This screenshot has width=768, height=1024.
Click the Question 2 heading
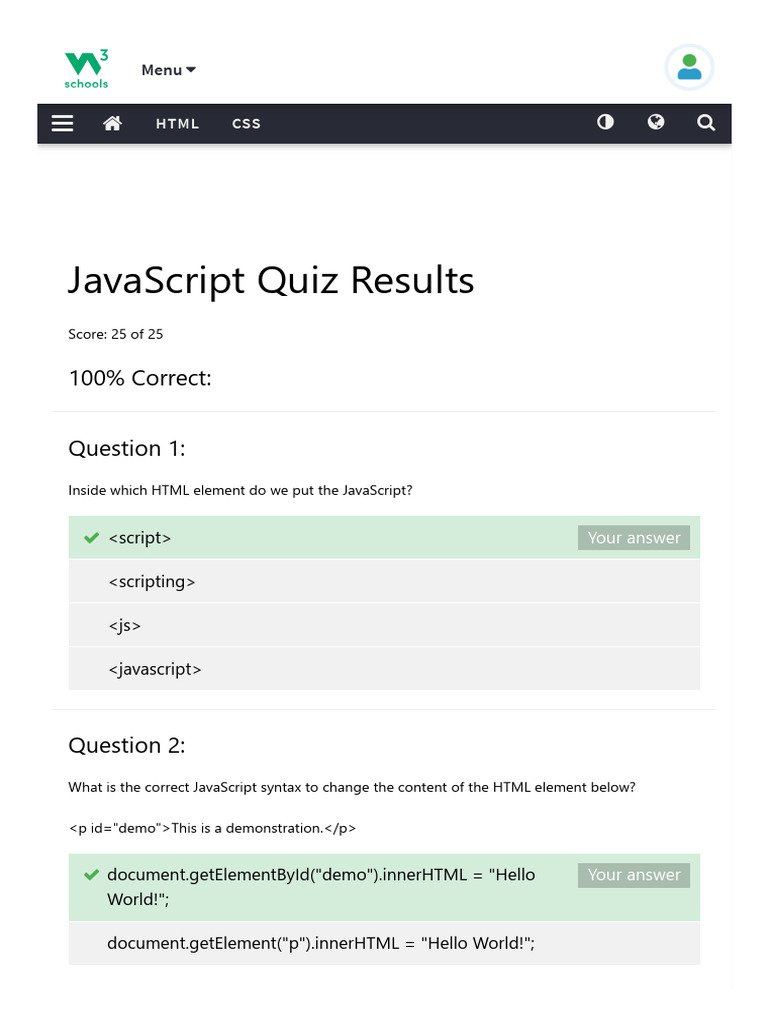(127, 745)
